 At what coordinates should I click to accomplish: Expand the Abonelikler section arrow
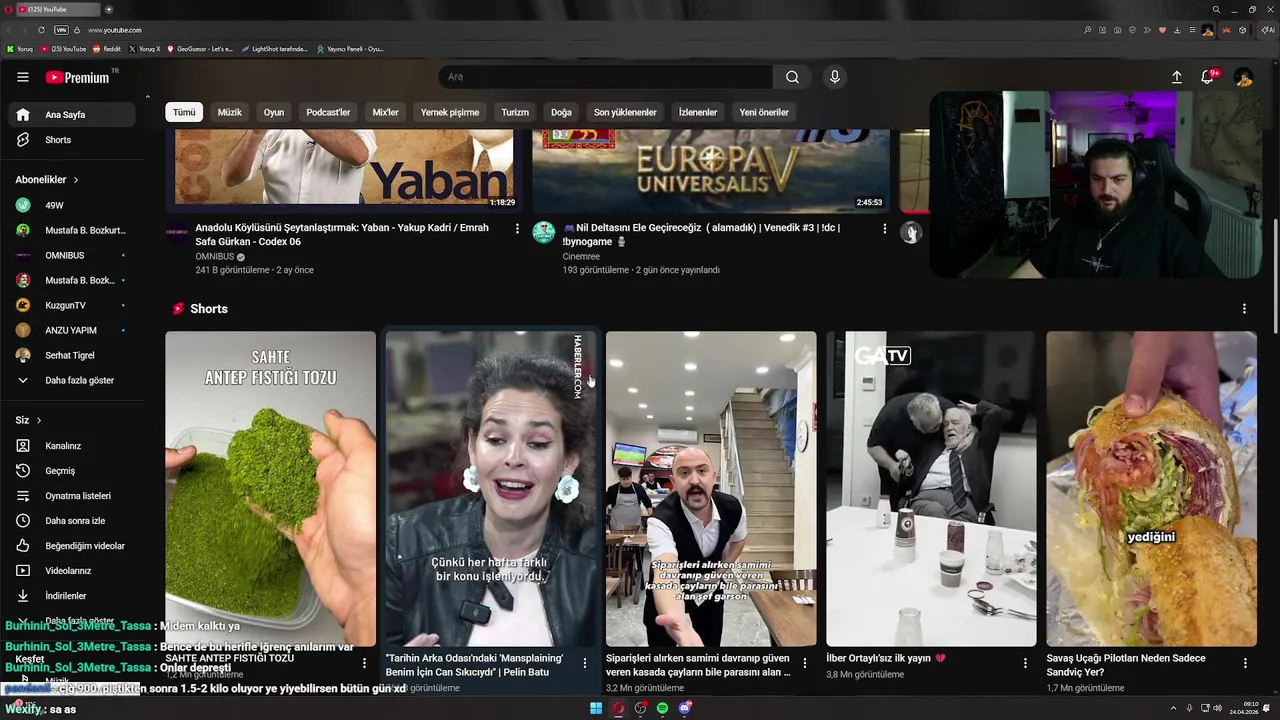coord(75,180)
